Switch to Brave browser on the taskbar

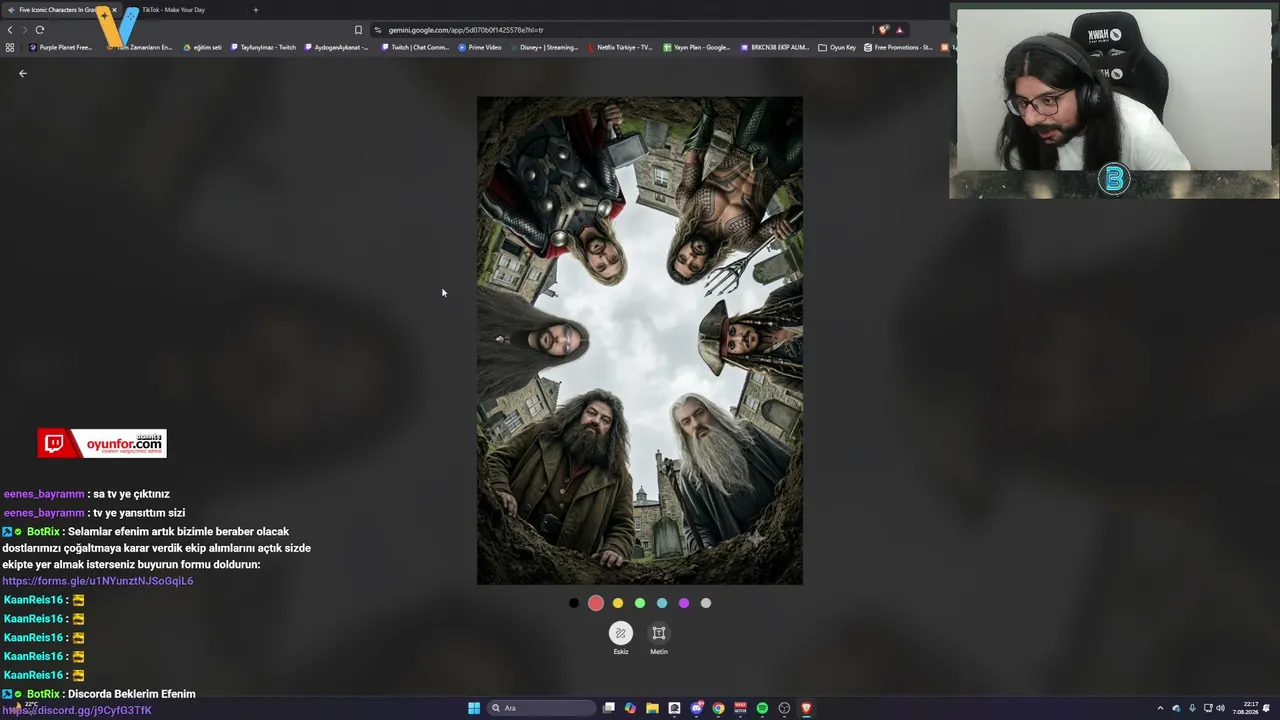point(806,708)
